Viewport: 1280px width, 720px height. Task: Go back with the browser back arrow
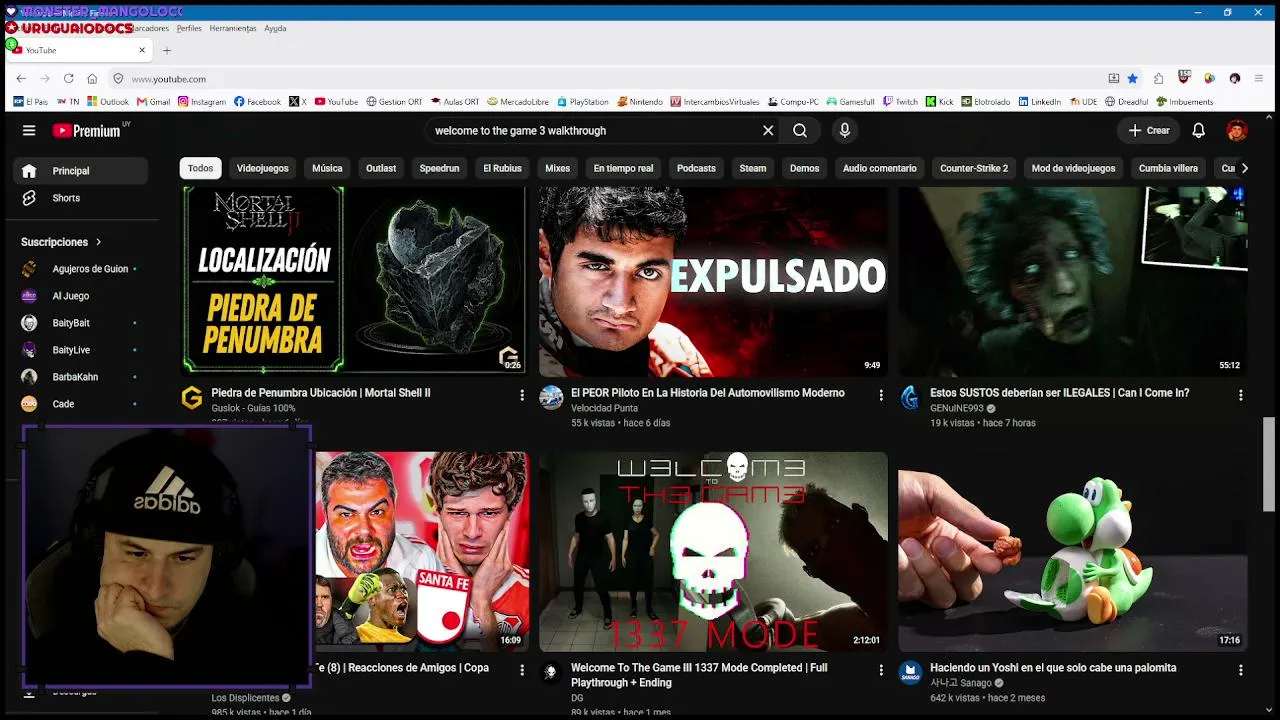click(21, 78)
